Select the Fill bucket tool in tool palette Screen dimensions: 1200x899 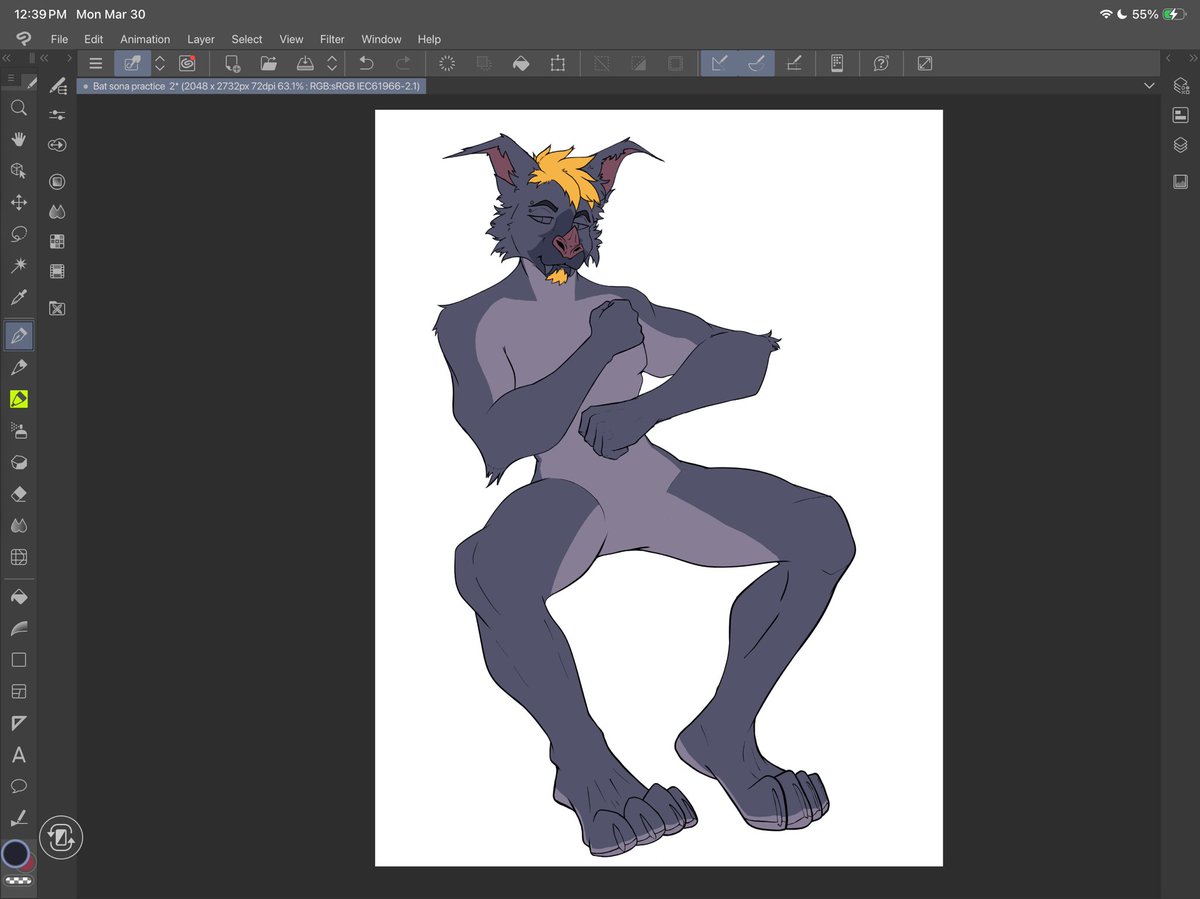click(18, 597)
